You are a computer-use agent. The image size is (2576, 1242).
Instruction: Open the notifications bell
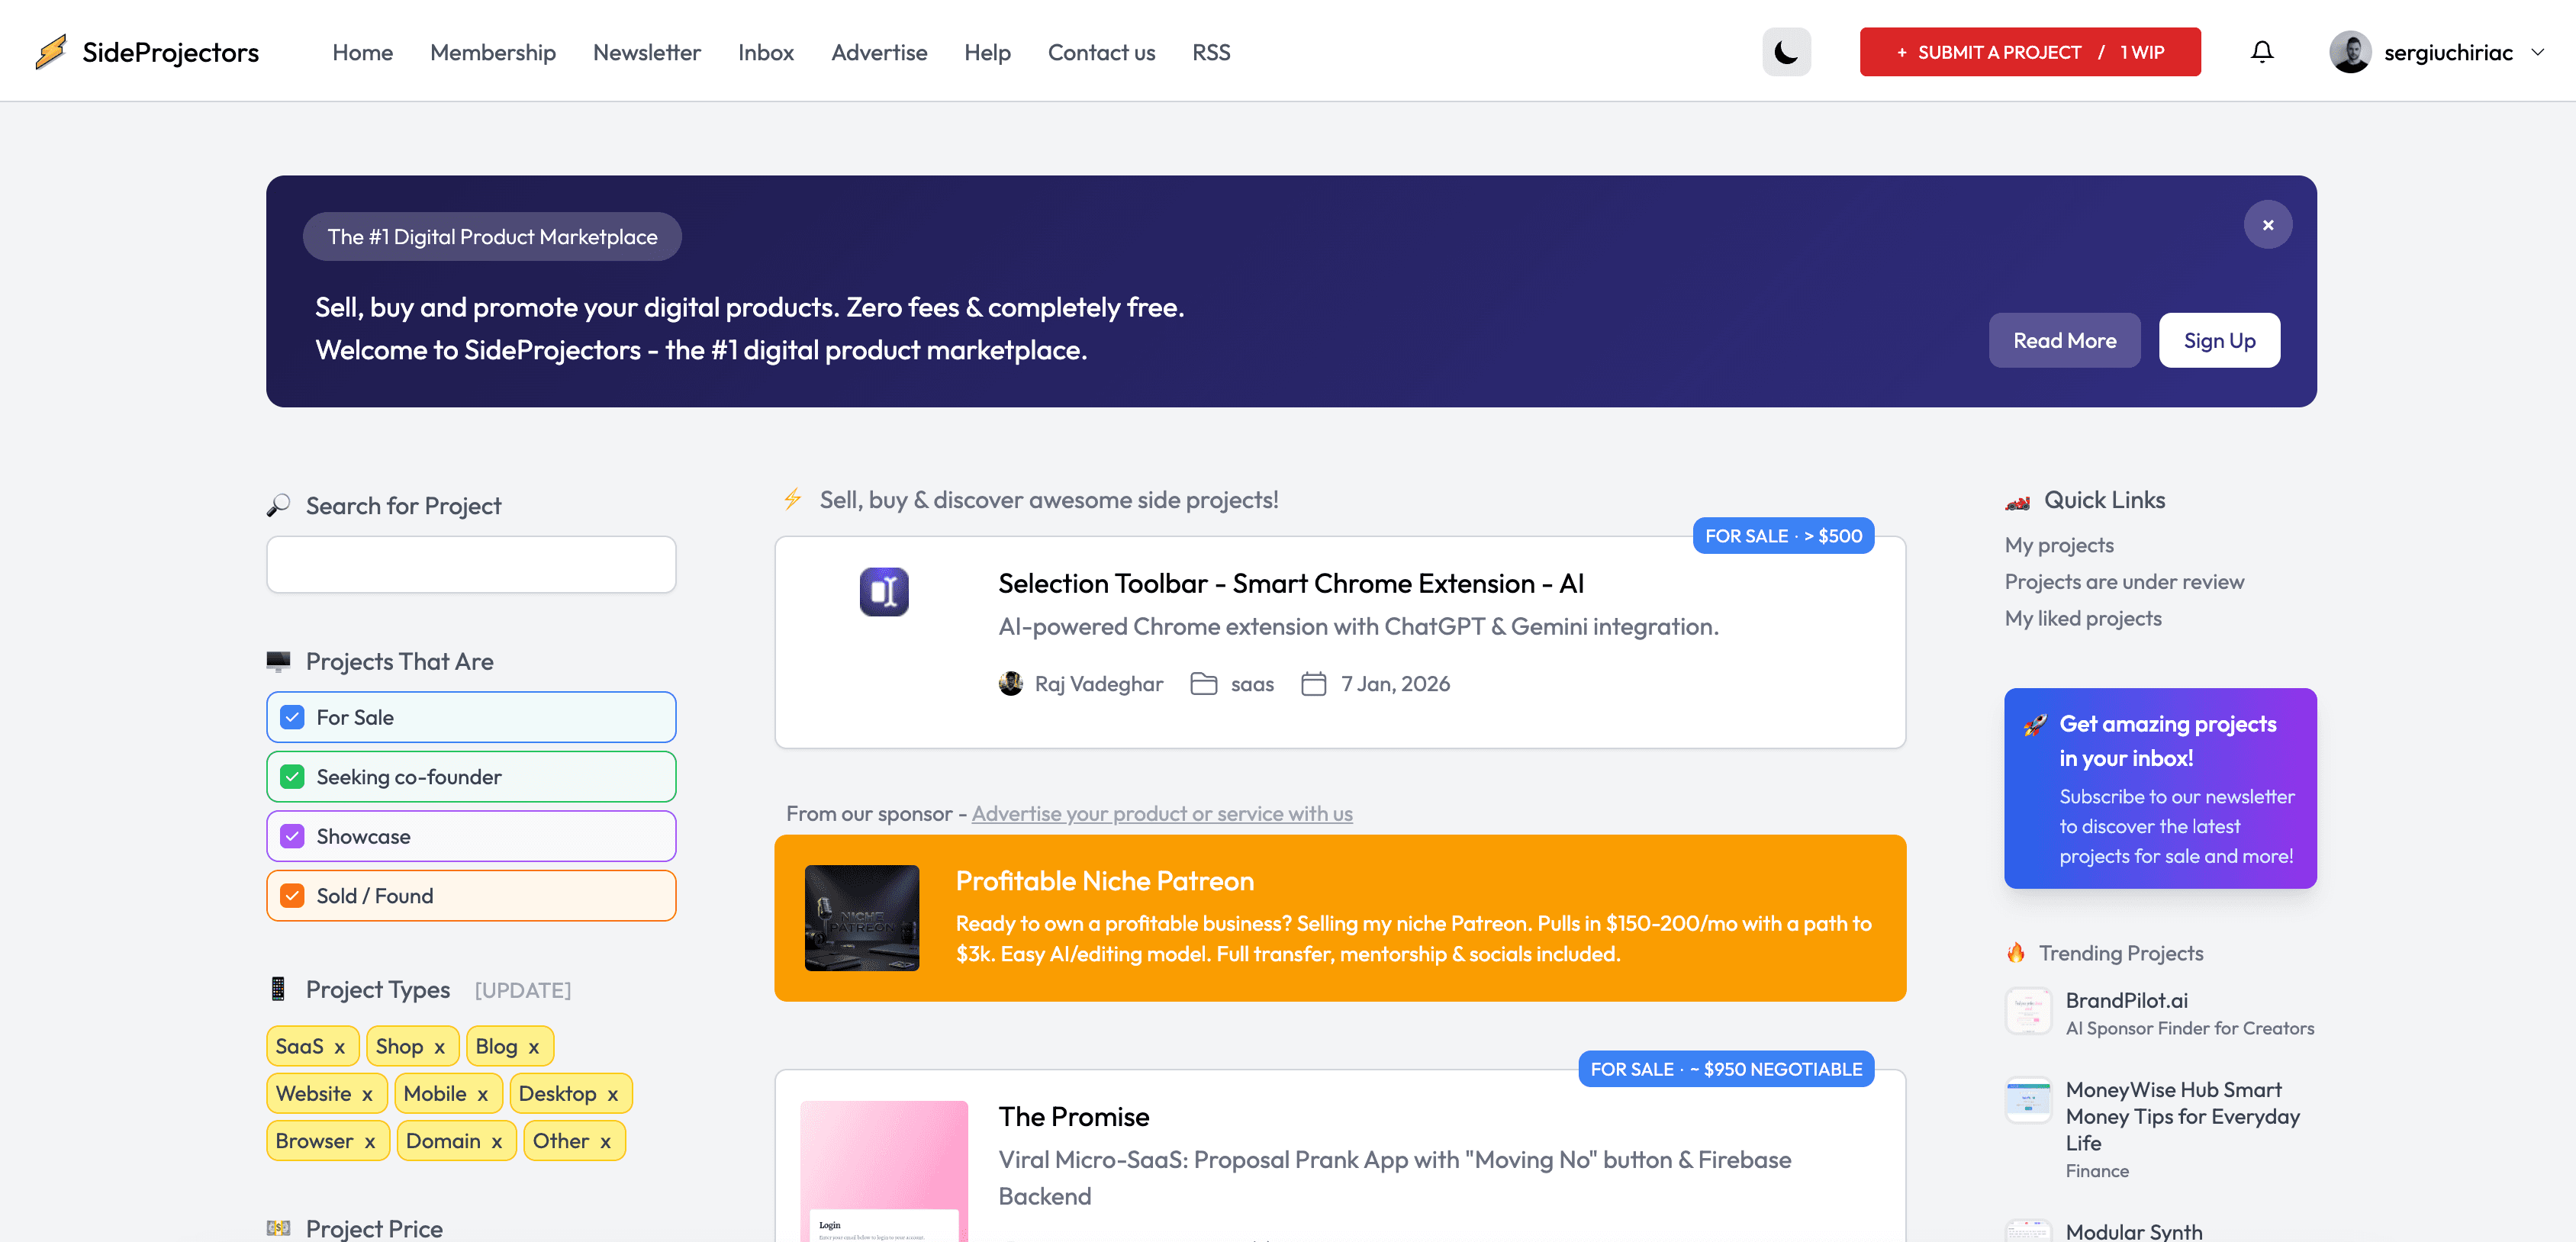[x=2262, y=52]
